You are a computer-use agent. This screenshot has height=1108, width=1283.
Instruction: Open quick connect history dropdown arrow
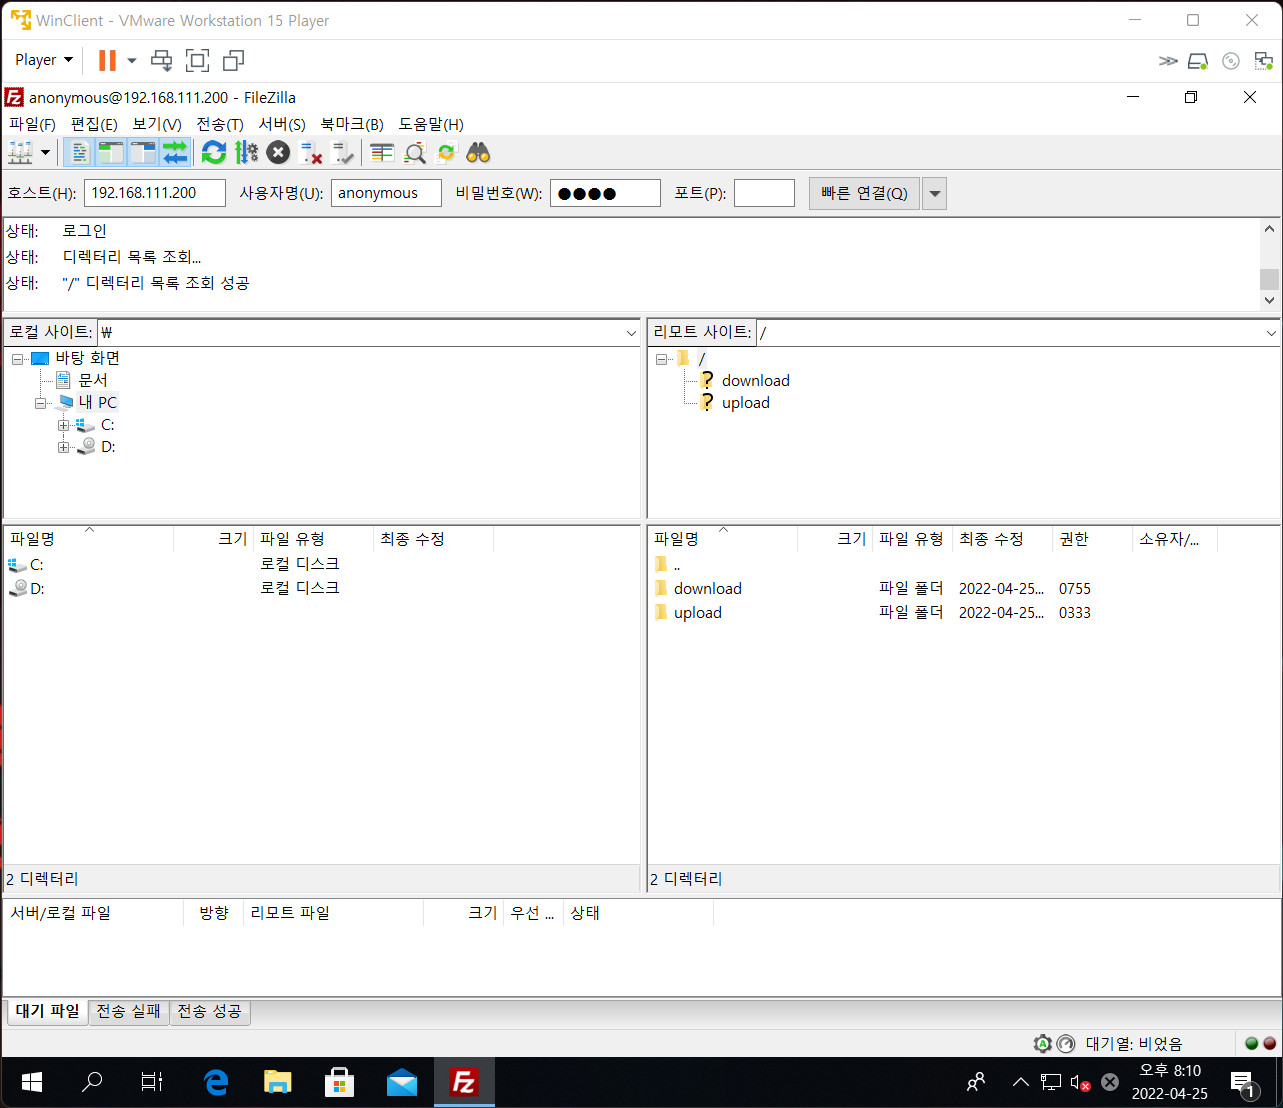(x=934, y=193)
